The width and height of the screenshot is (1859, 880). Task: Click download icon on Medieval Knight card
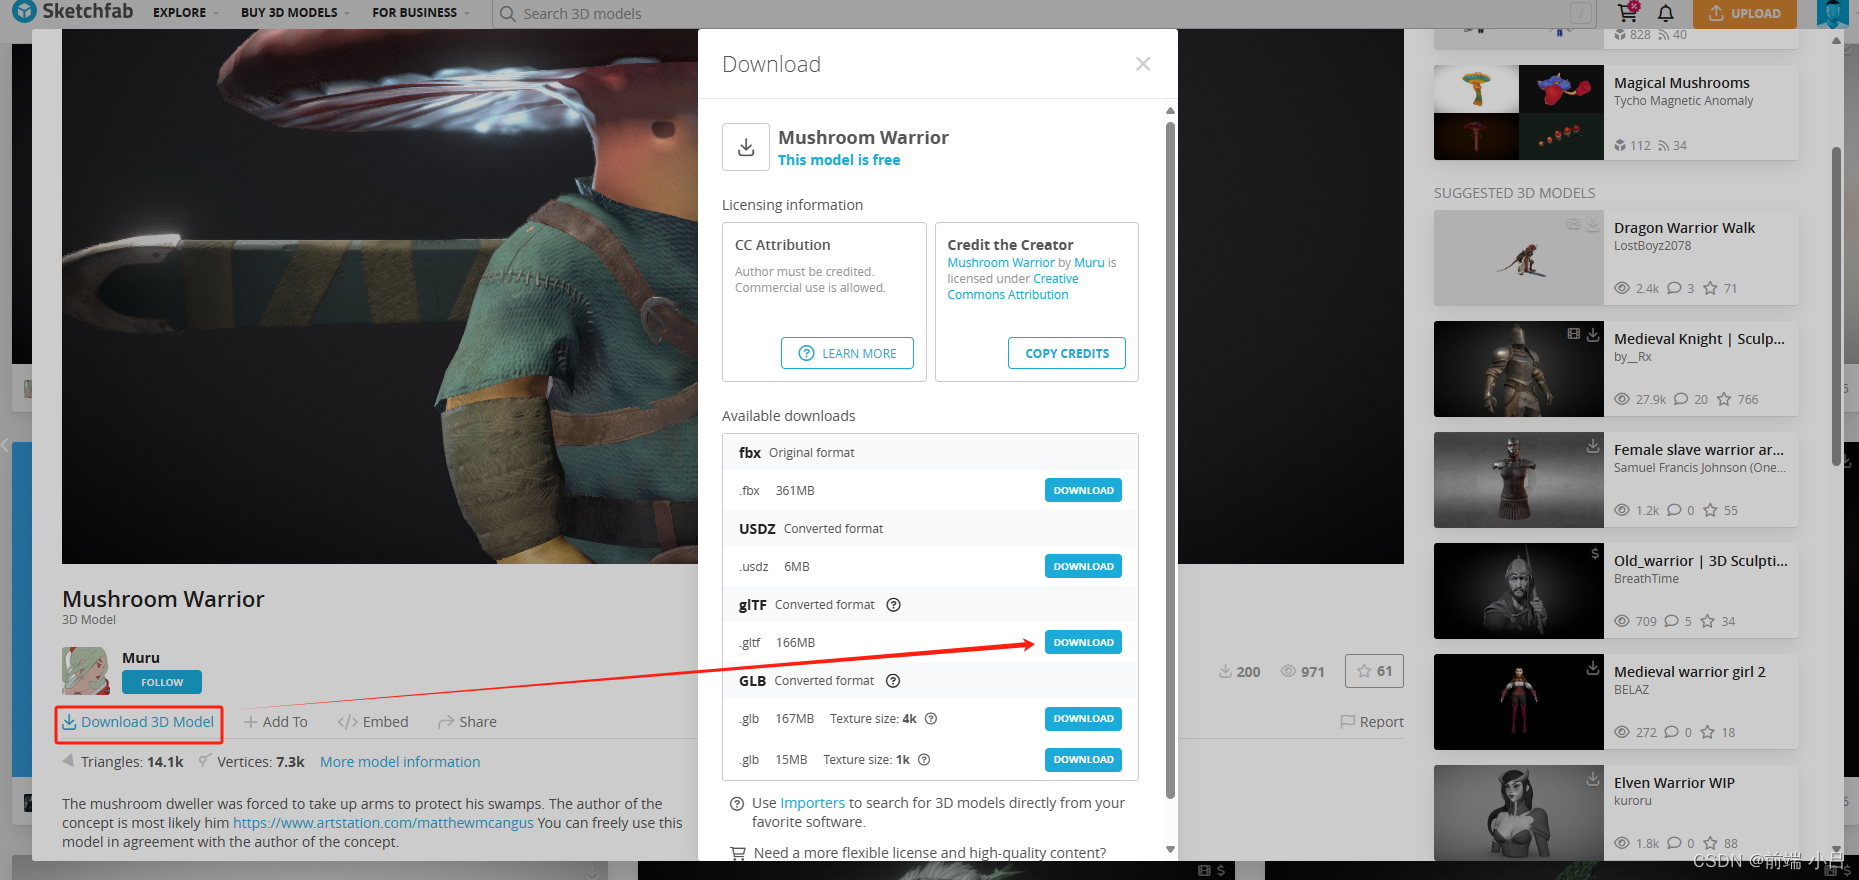click(1593, 334)
